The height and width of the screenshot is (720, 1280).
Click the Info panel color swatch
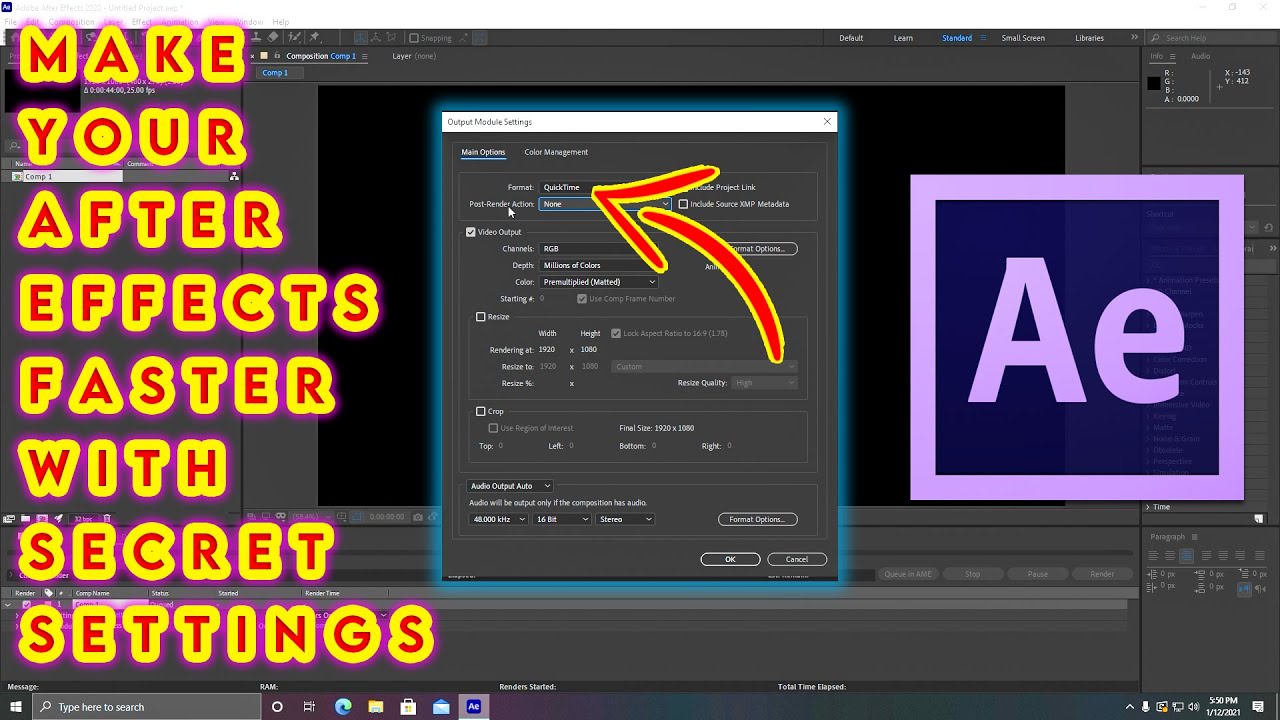point(1154,83)
